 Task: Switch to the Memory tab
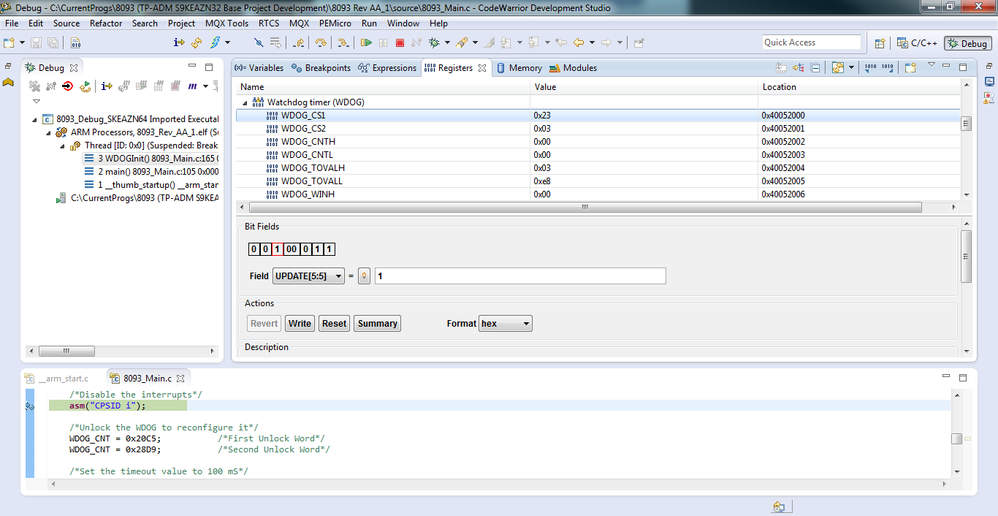[x=519, y=67]
